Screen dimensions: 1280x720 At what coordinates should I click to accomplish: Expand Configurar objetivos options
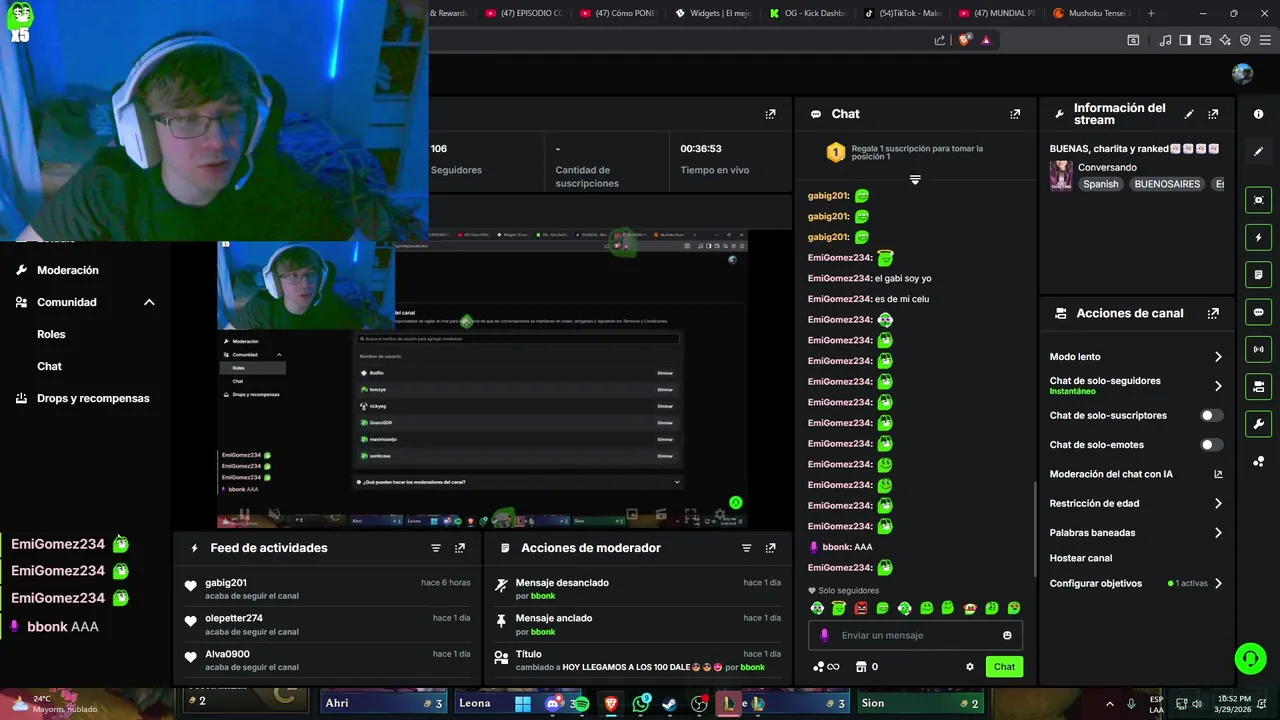click(x=1218, y=583)
